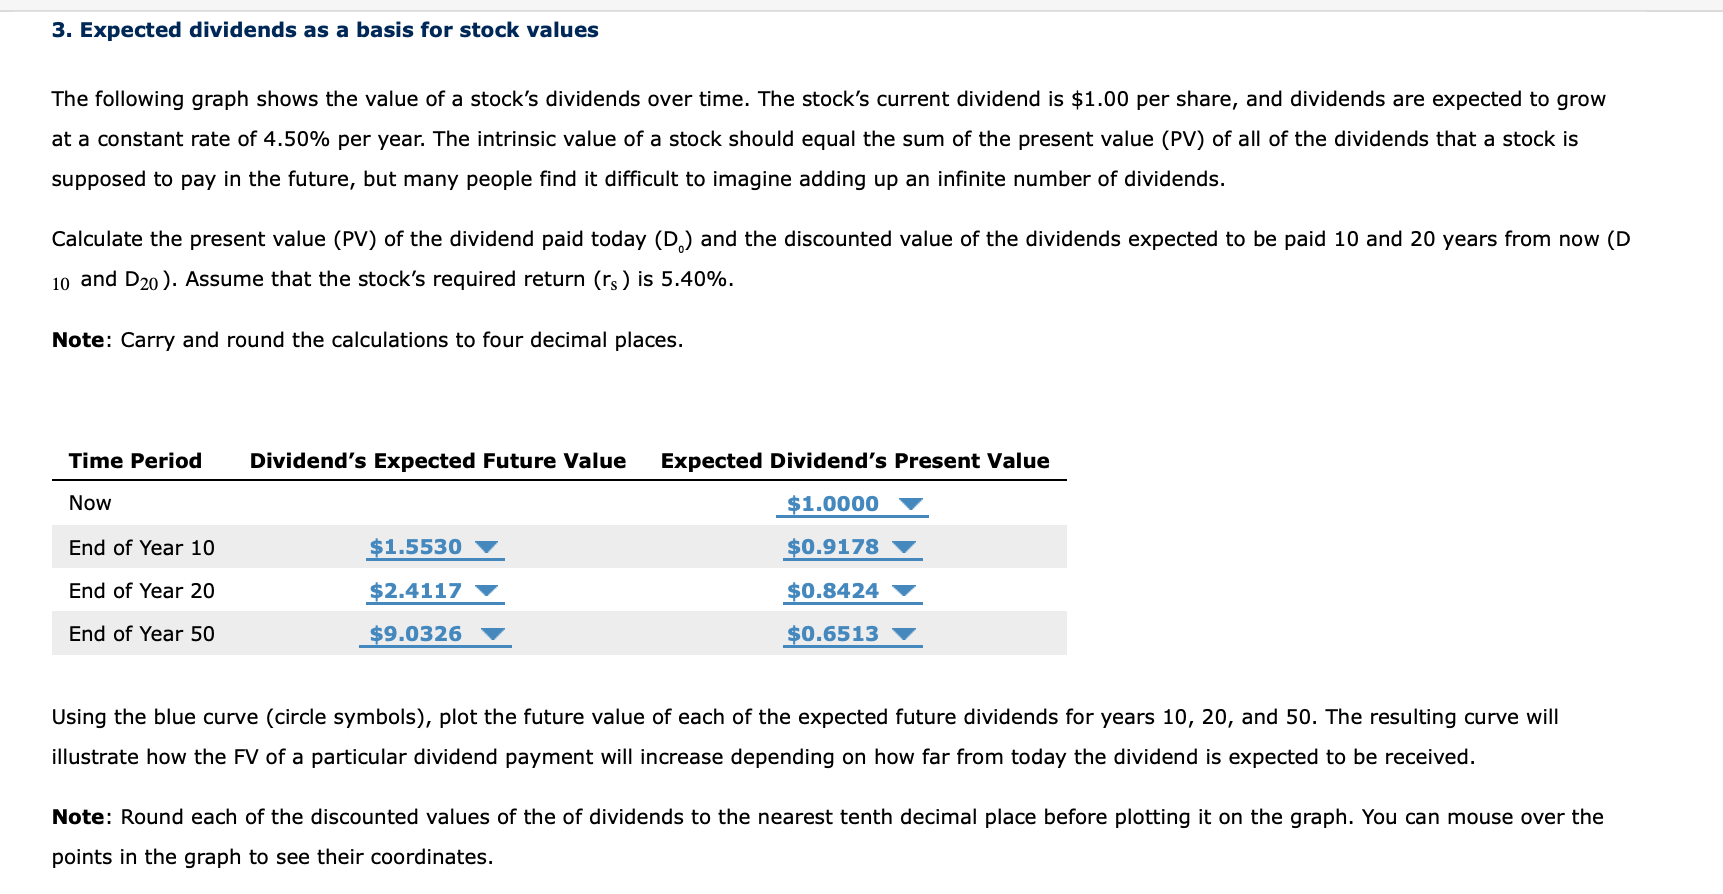Viewport: 1723px width, 894px height.
Task: Click the triangle beside $1.5530
Action: pos(487,547)
